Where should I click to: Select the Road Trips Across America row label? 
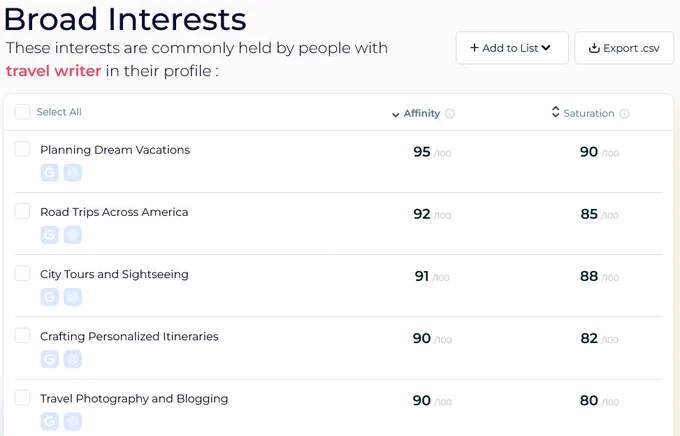coord(114,212)
